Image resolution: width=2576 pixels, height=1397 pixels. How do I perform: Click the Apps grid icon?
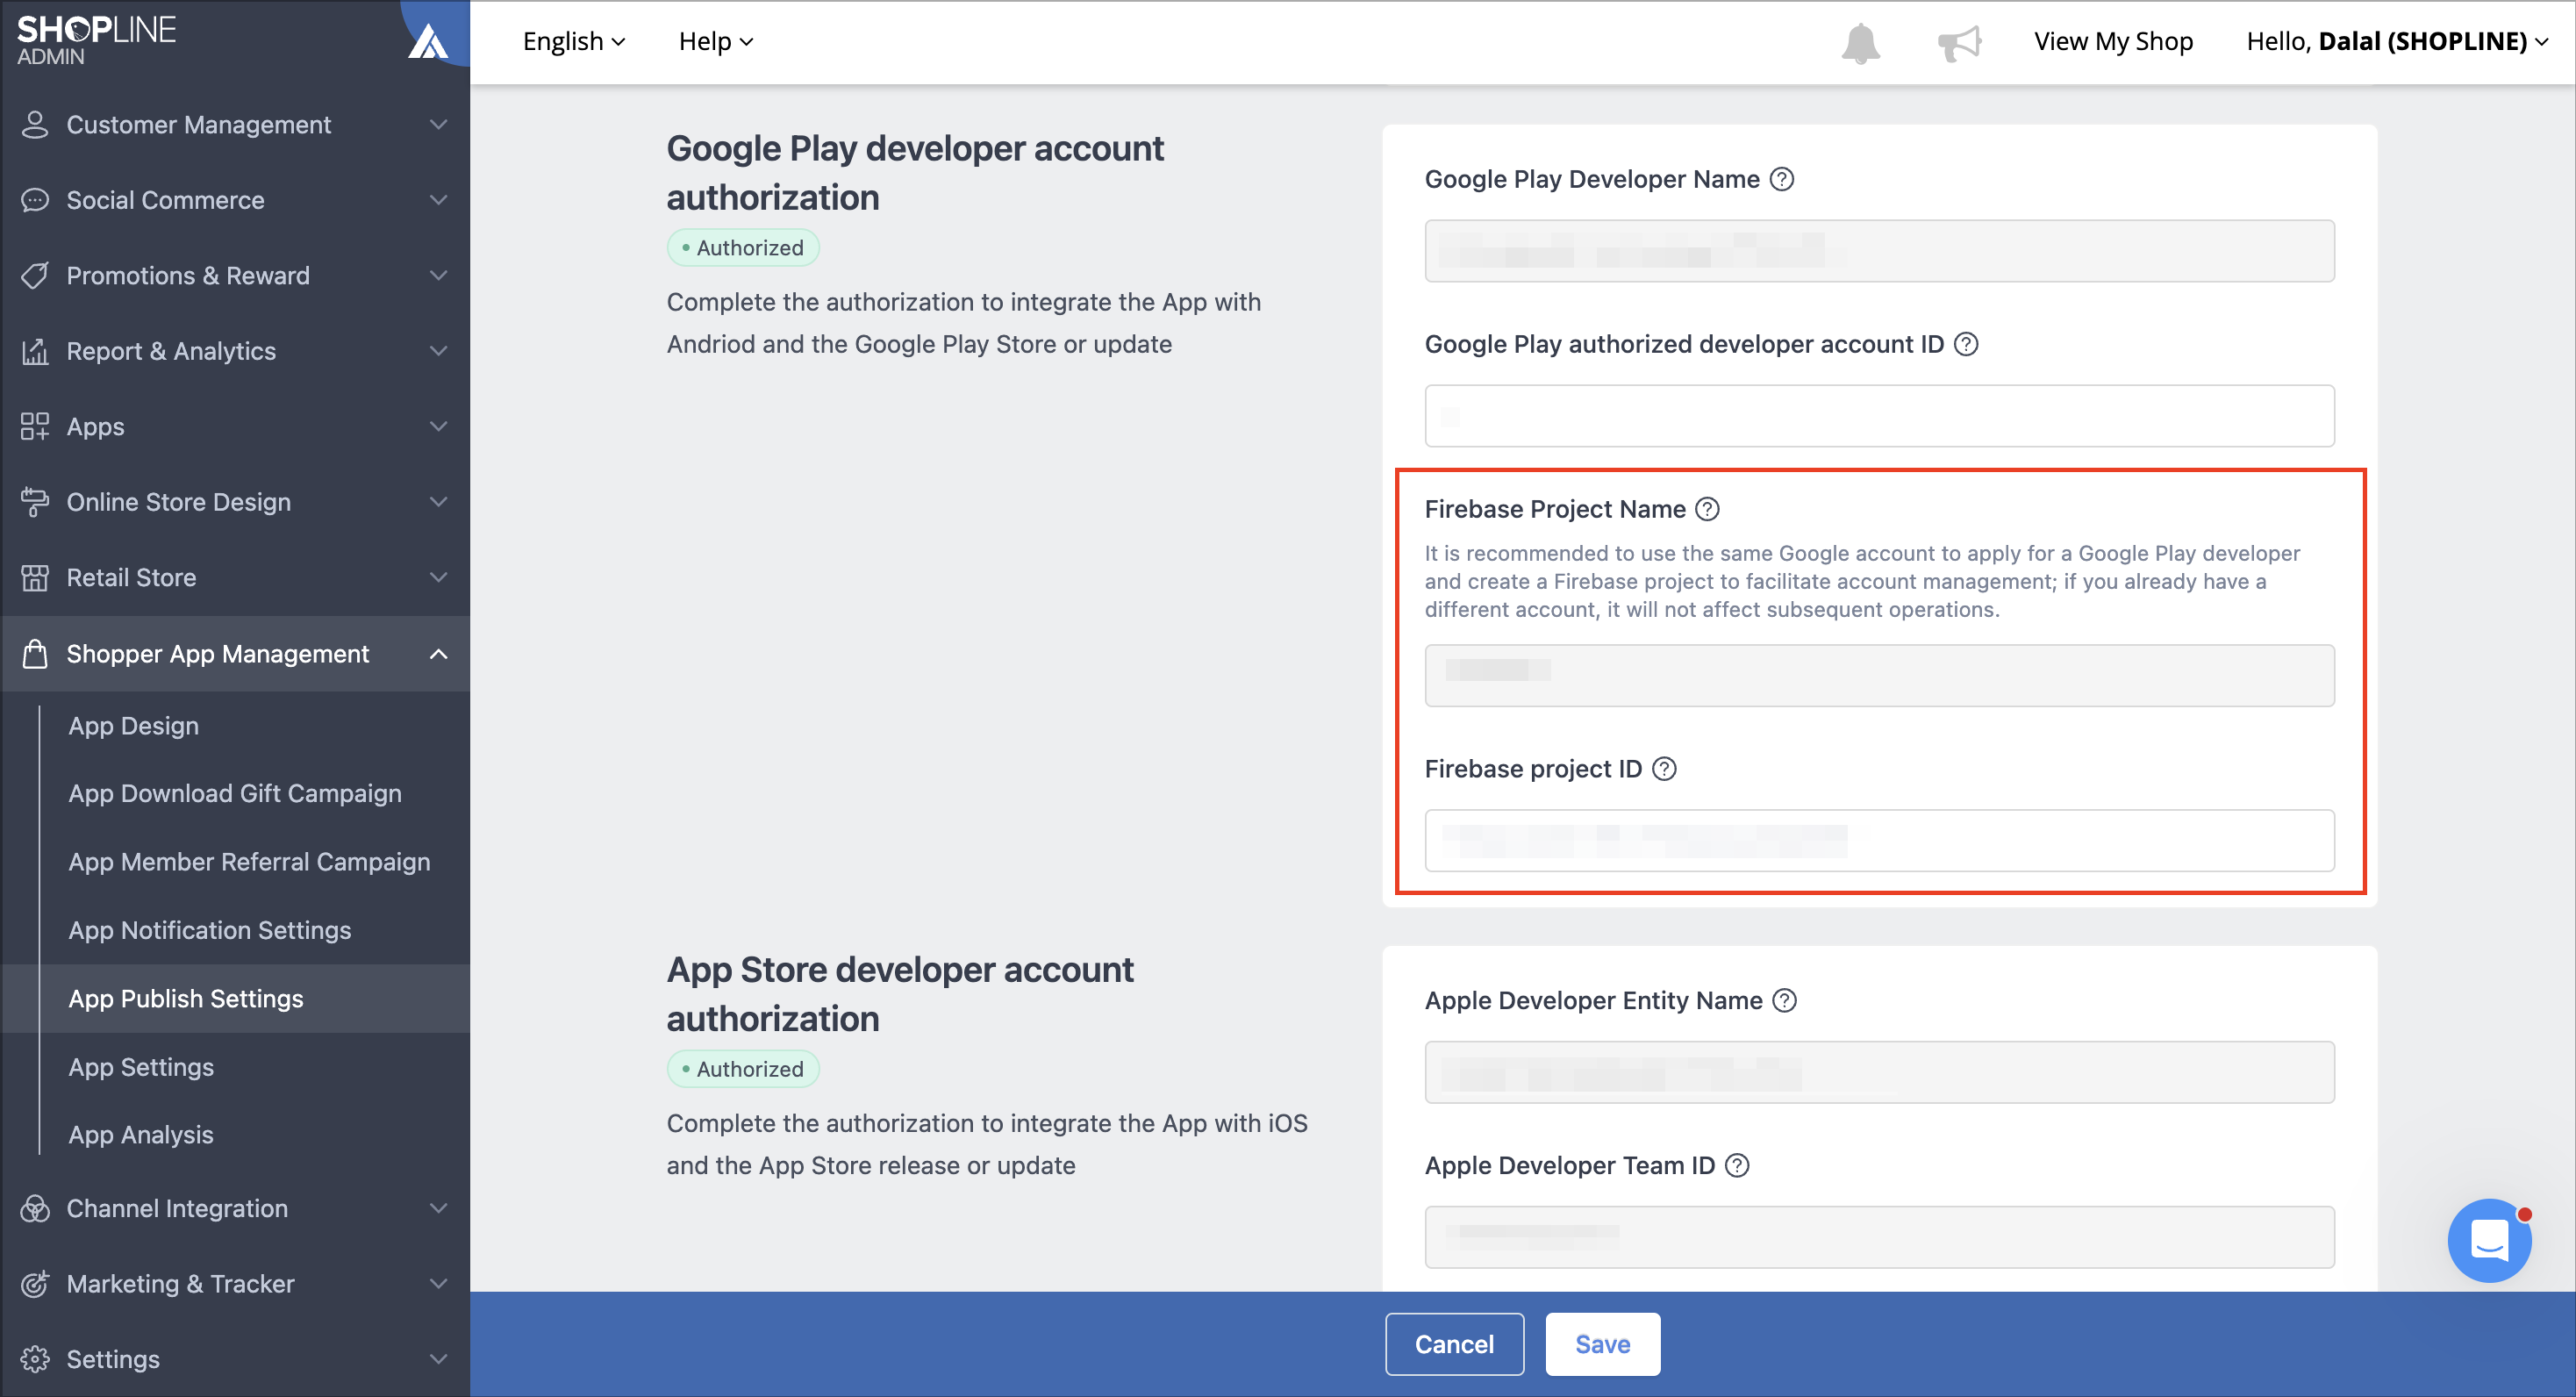coord(35,426)
